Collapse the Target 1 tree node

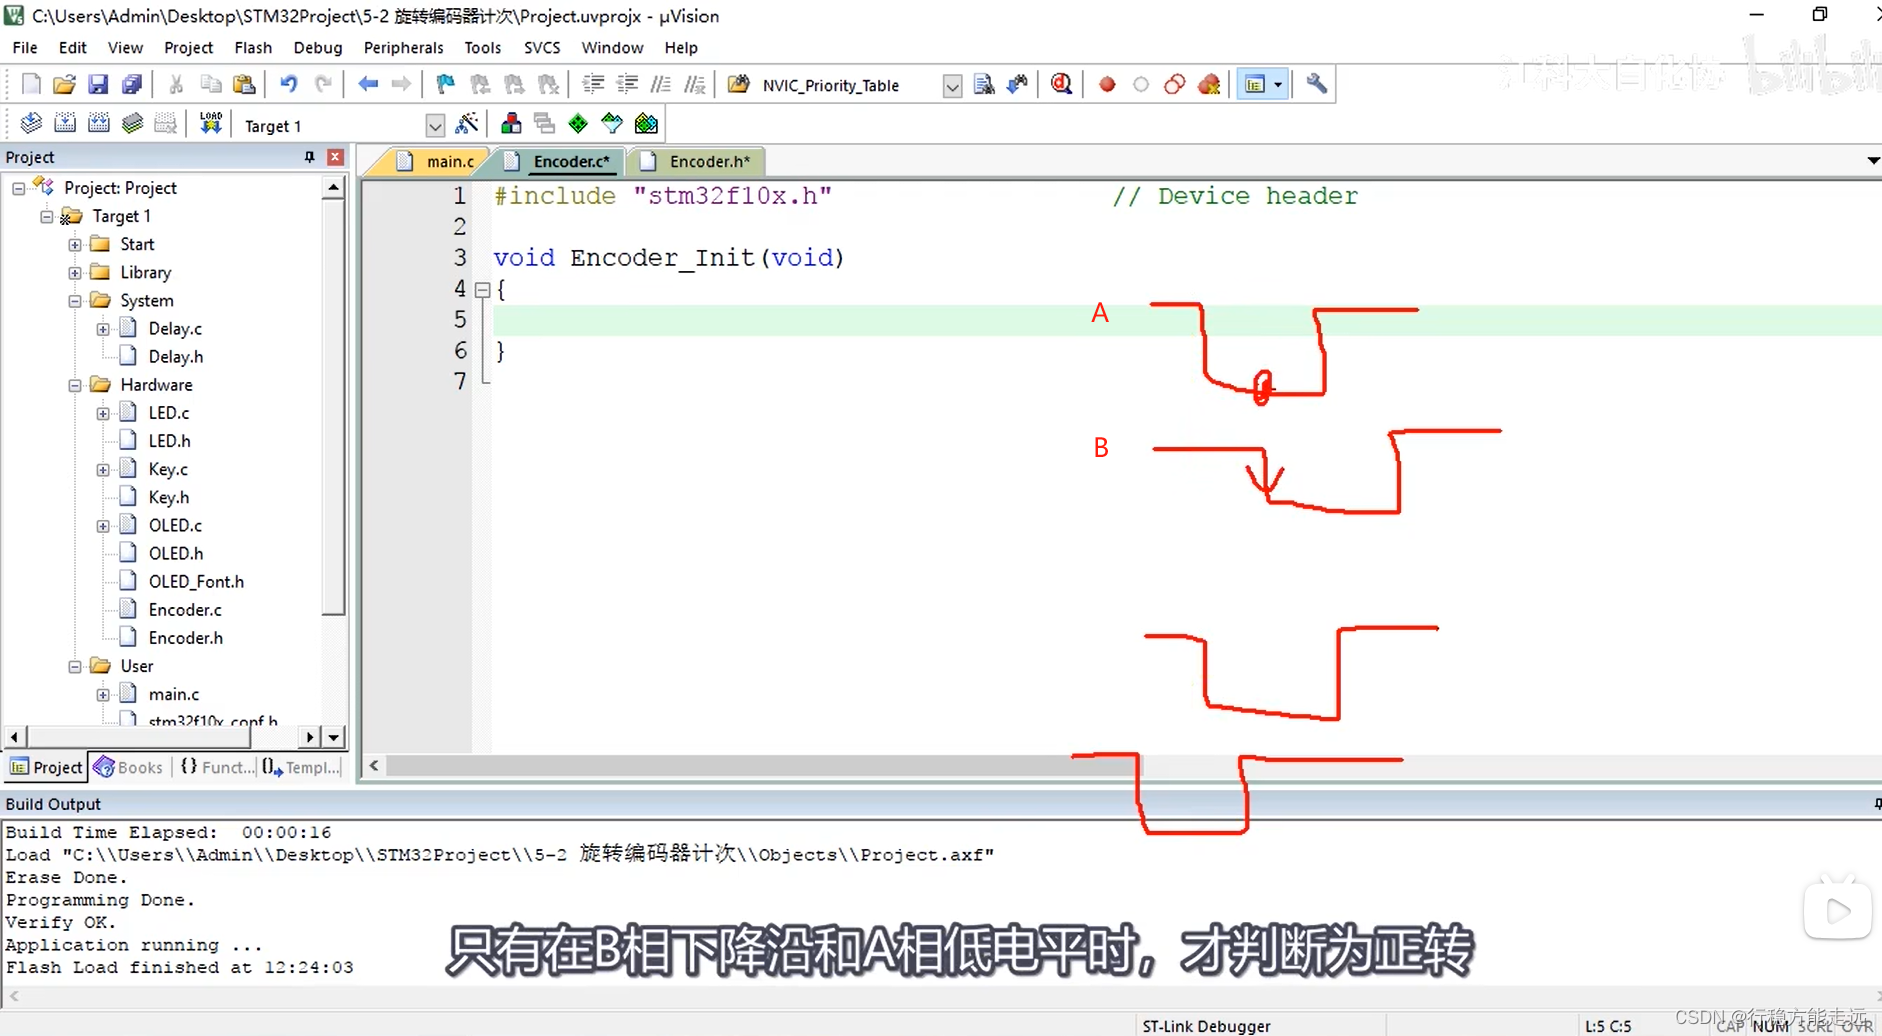point(46,216)
